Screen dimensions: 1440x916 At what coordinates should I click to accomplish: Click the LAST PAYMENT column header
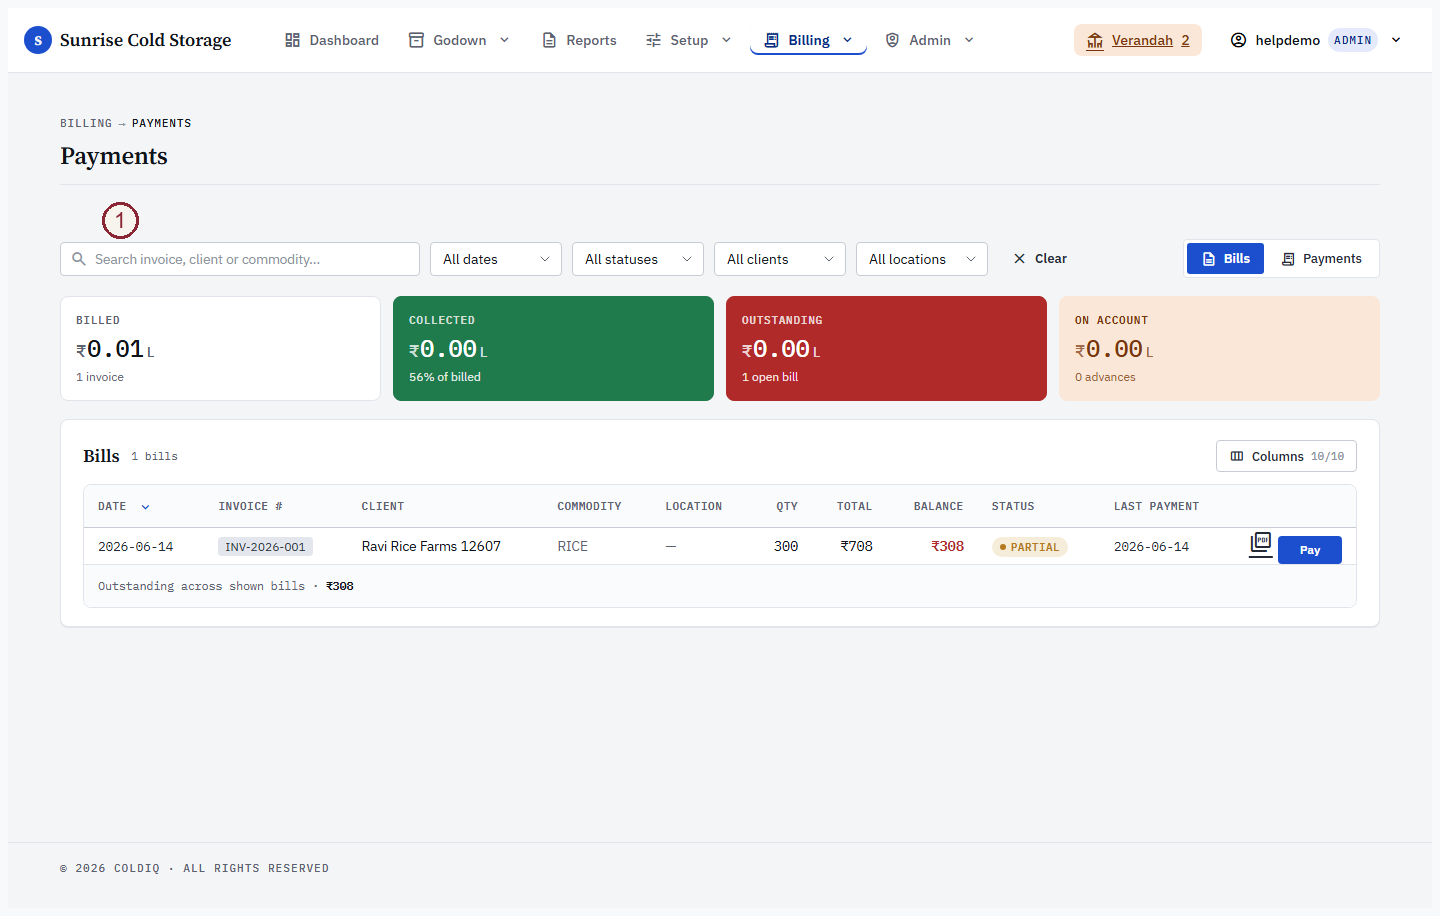point(1156,507)
